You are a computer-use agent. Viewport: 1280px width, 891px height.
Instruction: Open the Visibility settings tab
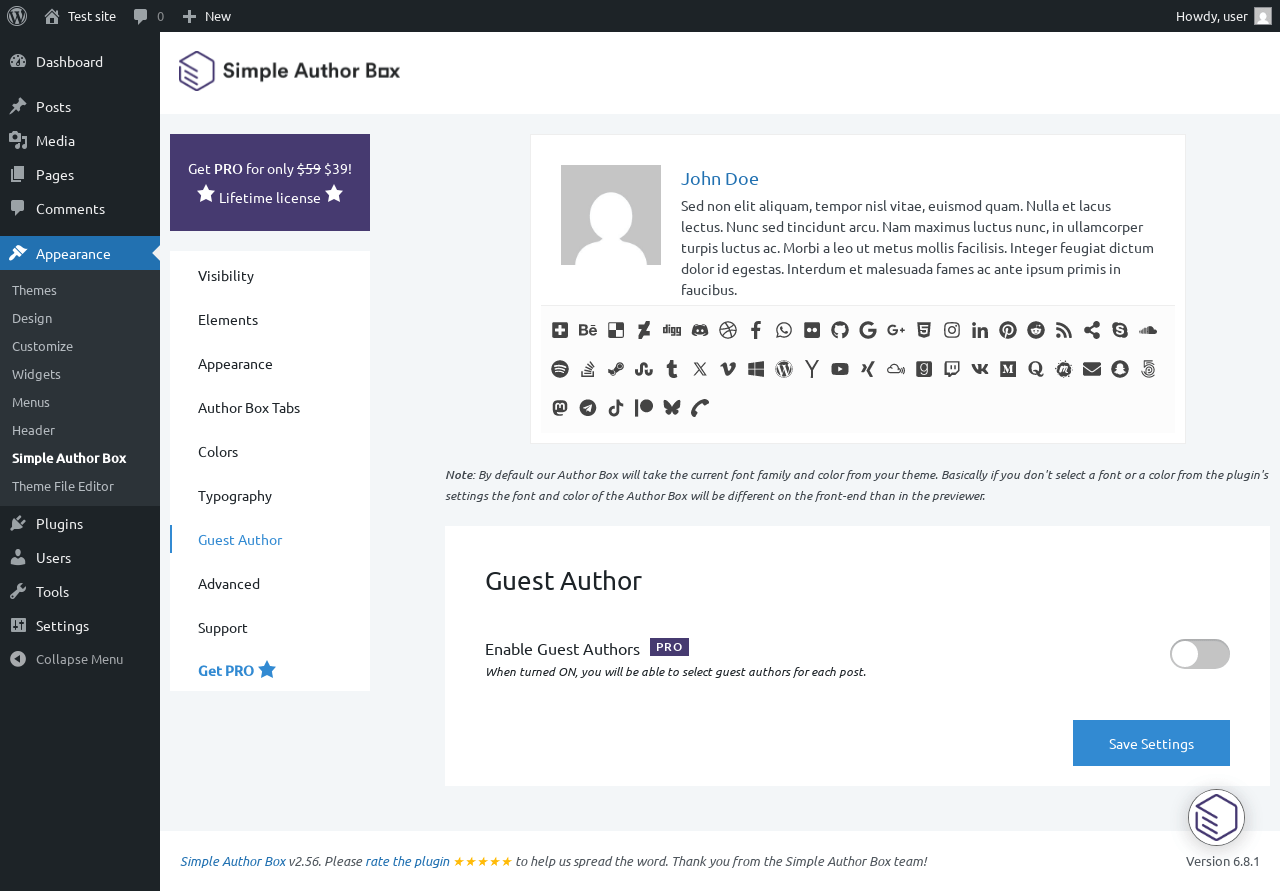point(270,275)
